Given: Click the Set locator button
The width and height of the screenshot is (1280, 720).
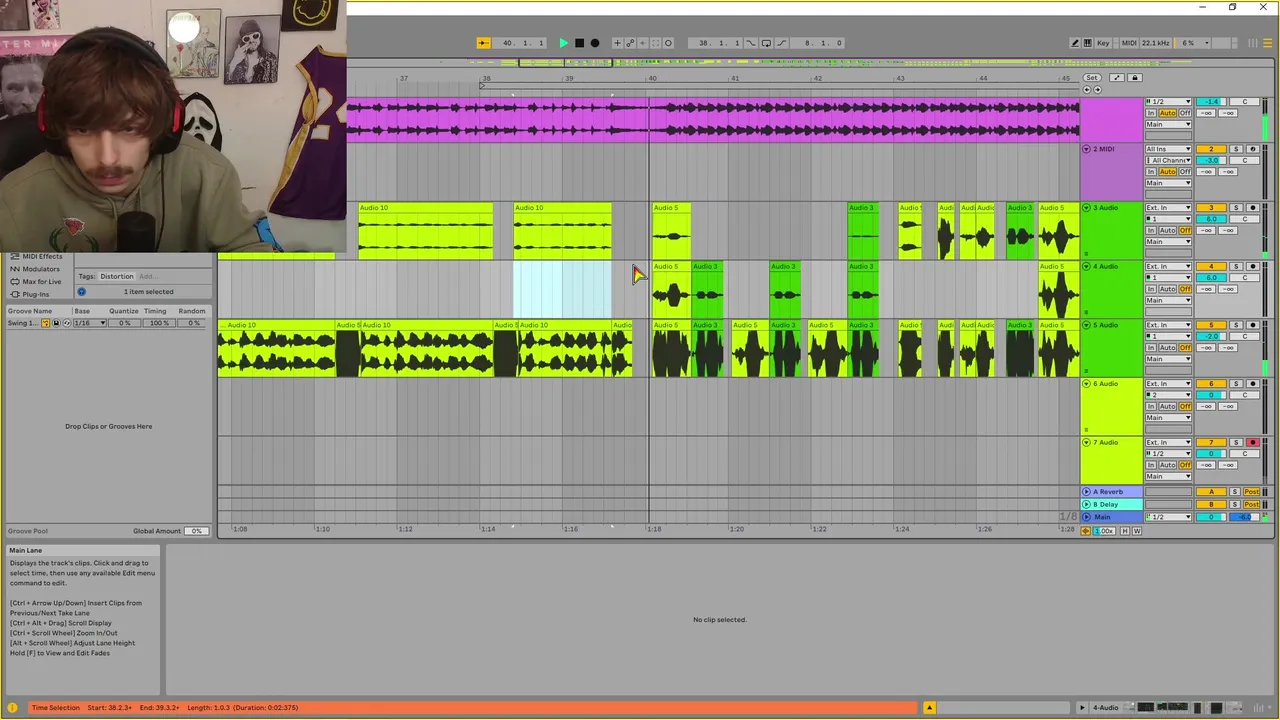Looking at the screenshot, I should click(1091, 78).
